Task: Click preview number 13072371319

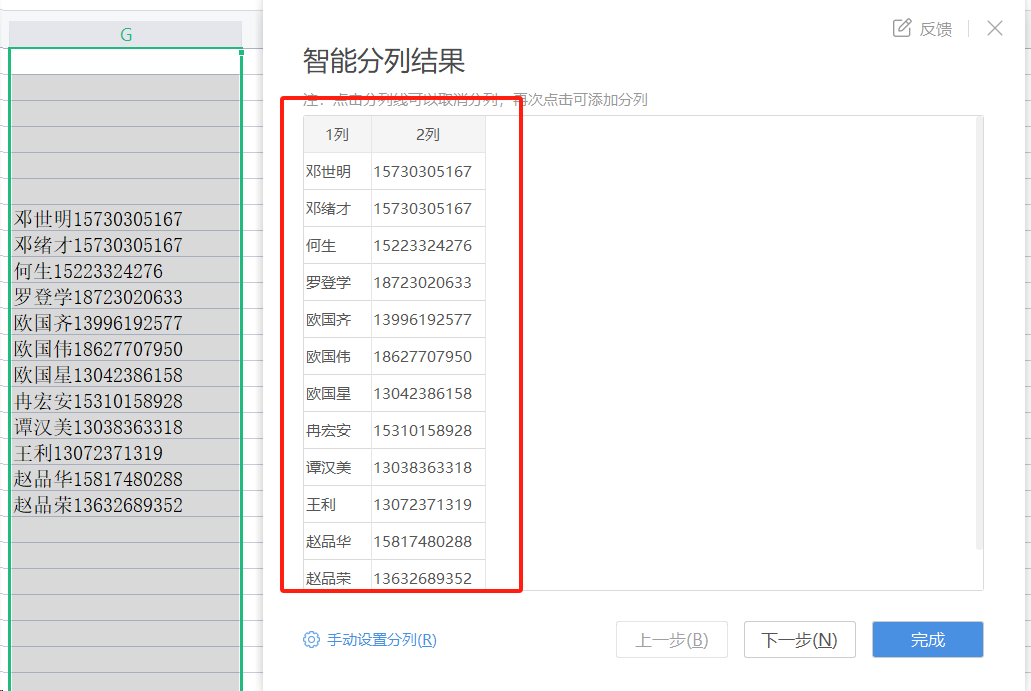Action: pos(428,504)
